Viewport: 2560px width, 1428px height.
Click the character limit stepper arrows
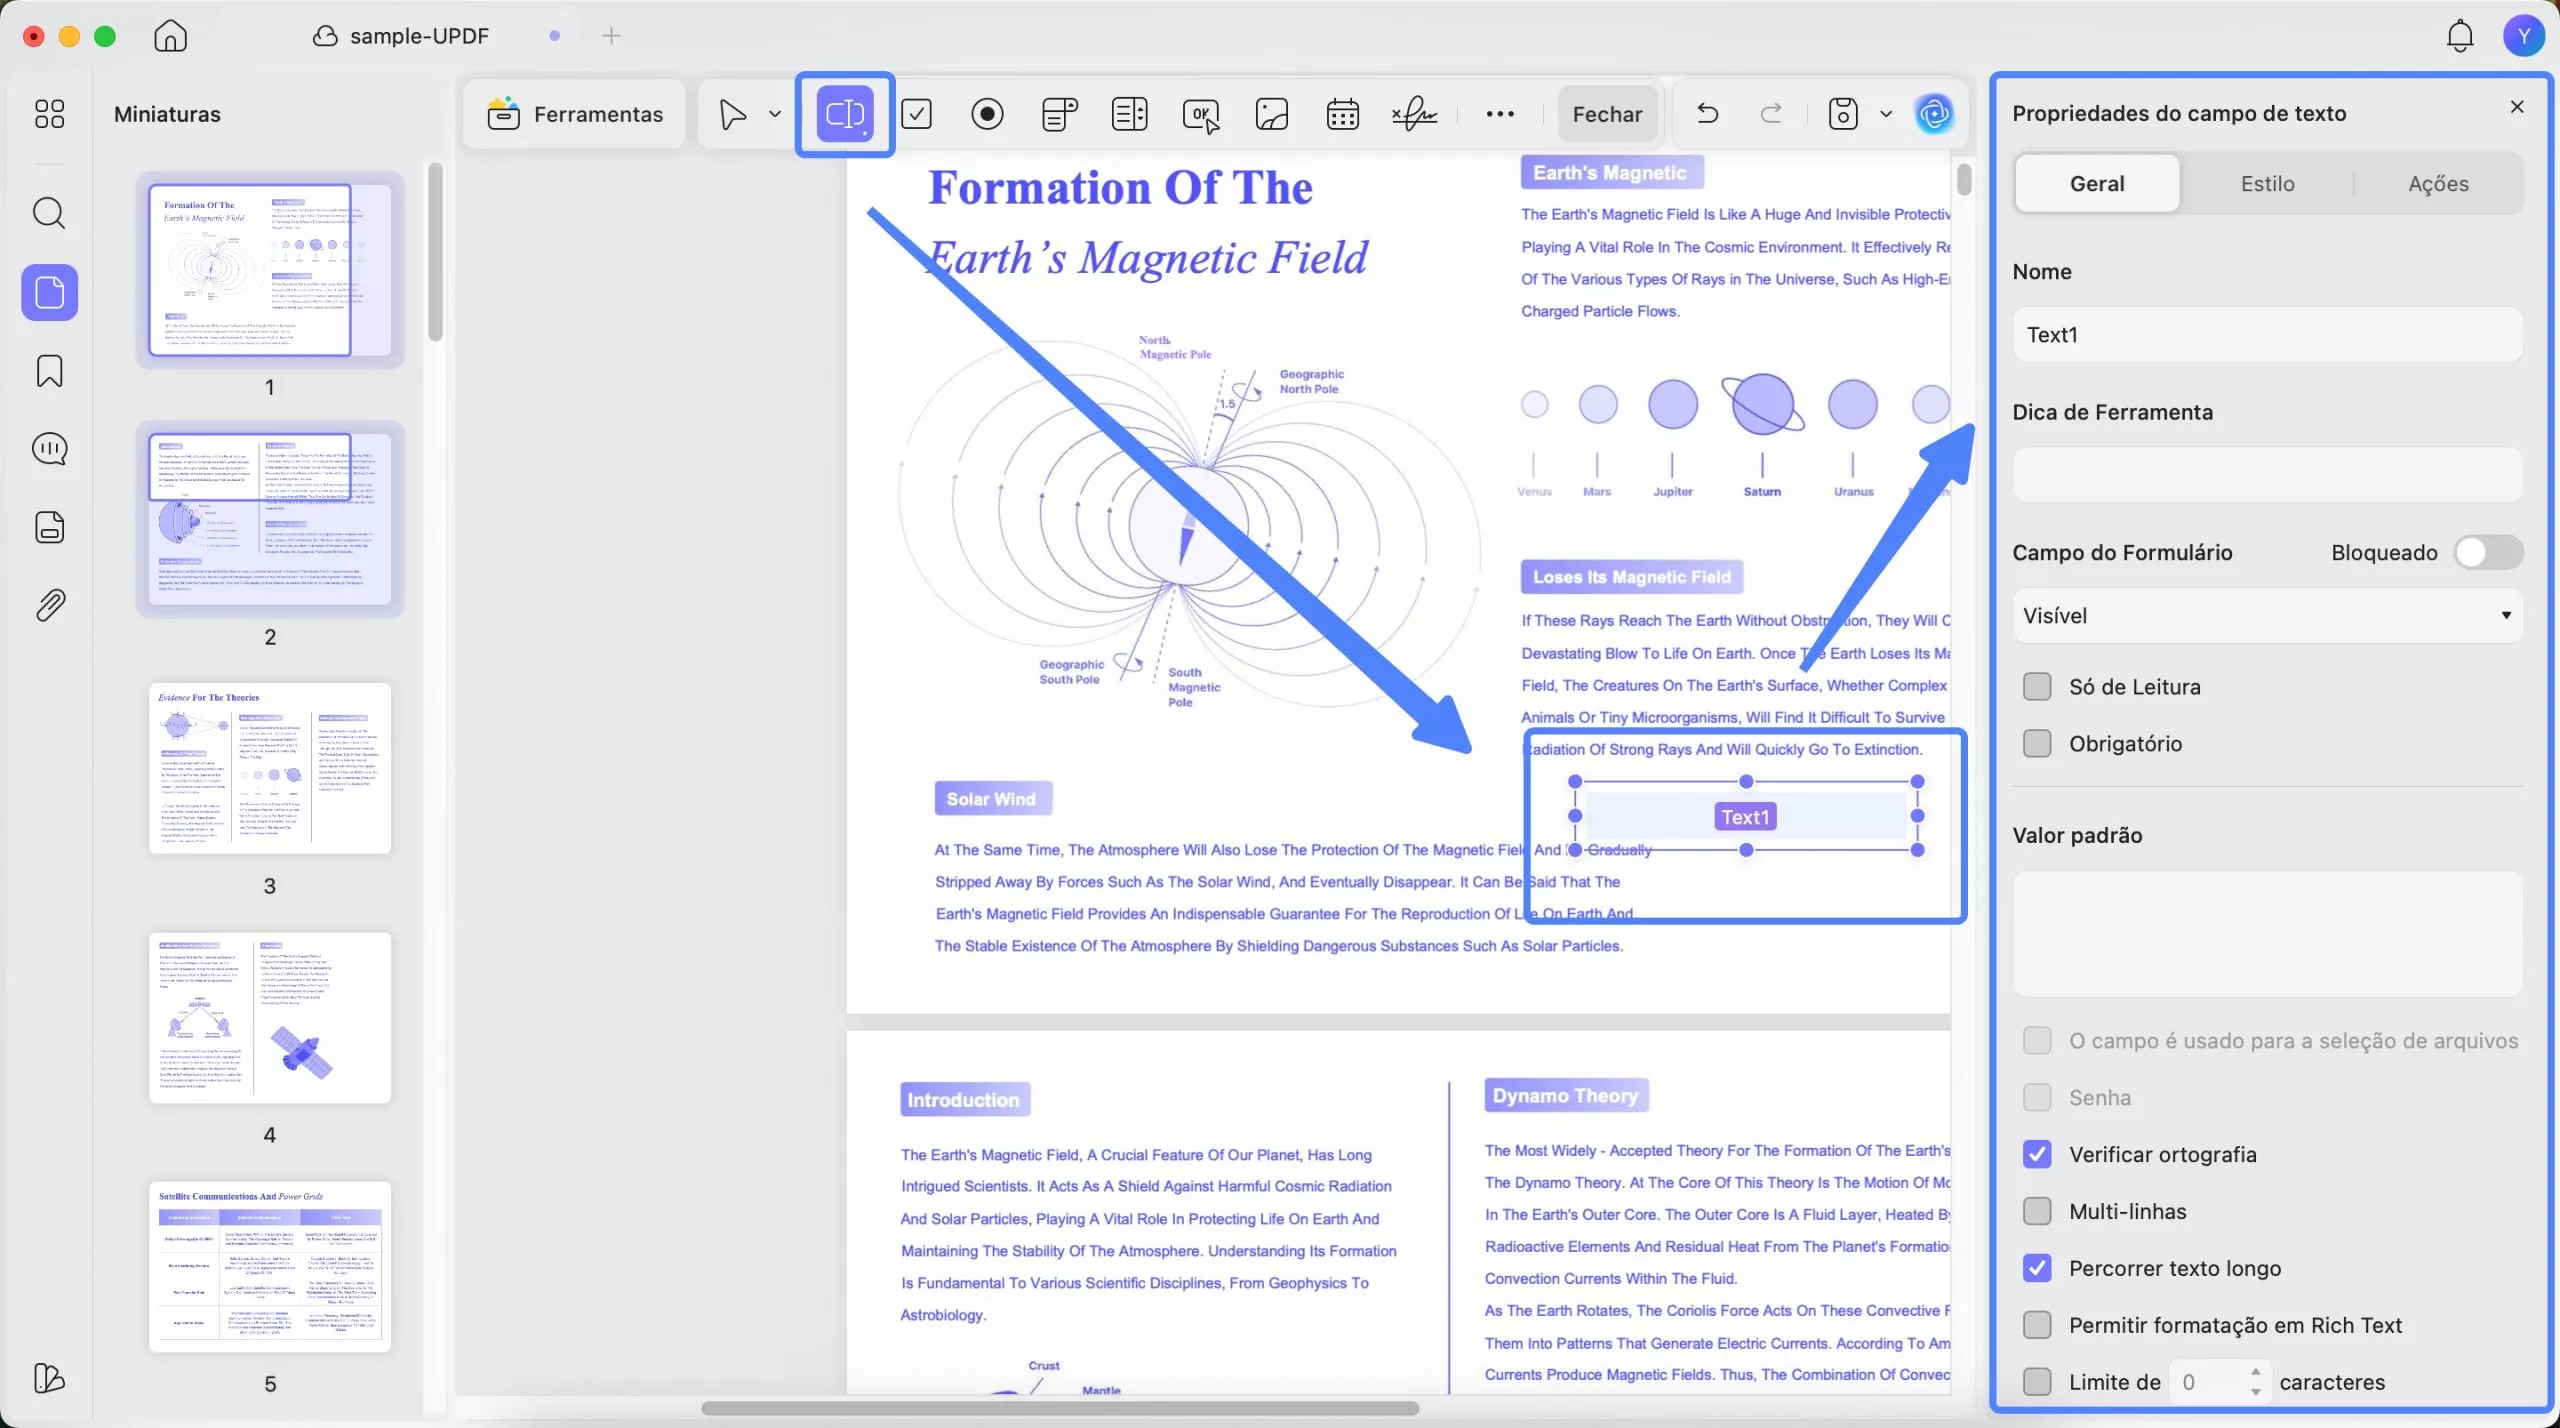[2255, 1381]
